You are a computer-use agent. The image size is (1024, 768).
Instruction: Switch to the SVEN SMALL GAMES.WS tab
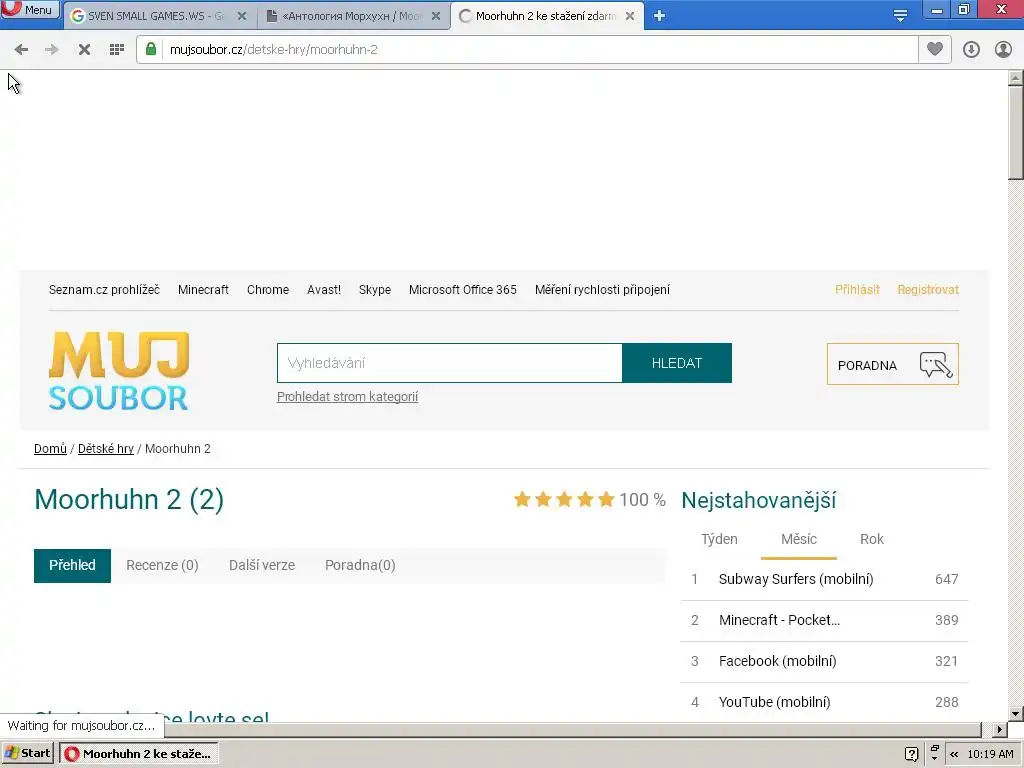coord(157,16)
